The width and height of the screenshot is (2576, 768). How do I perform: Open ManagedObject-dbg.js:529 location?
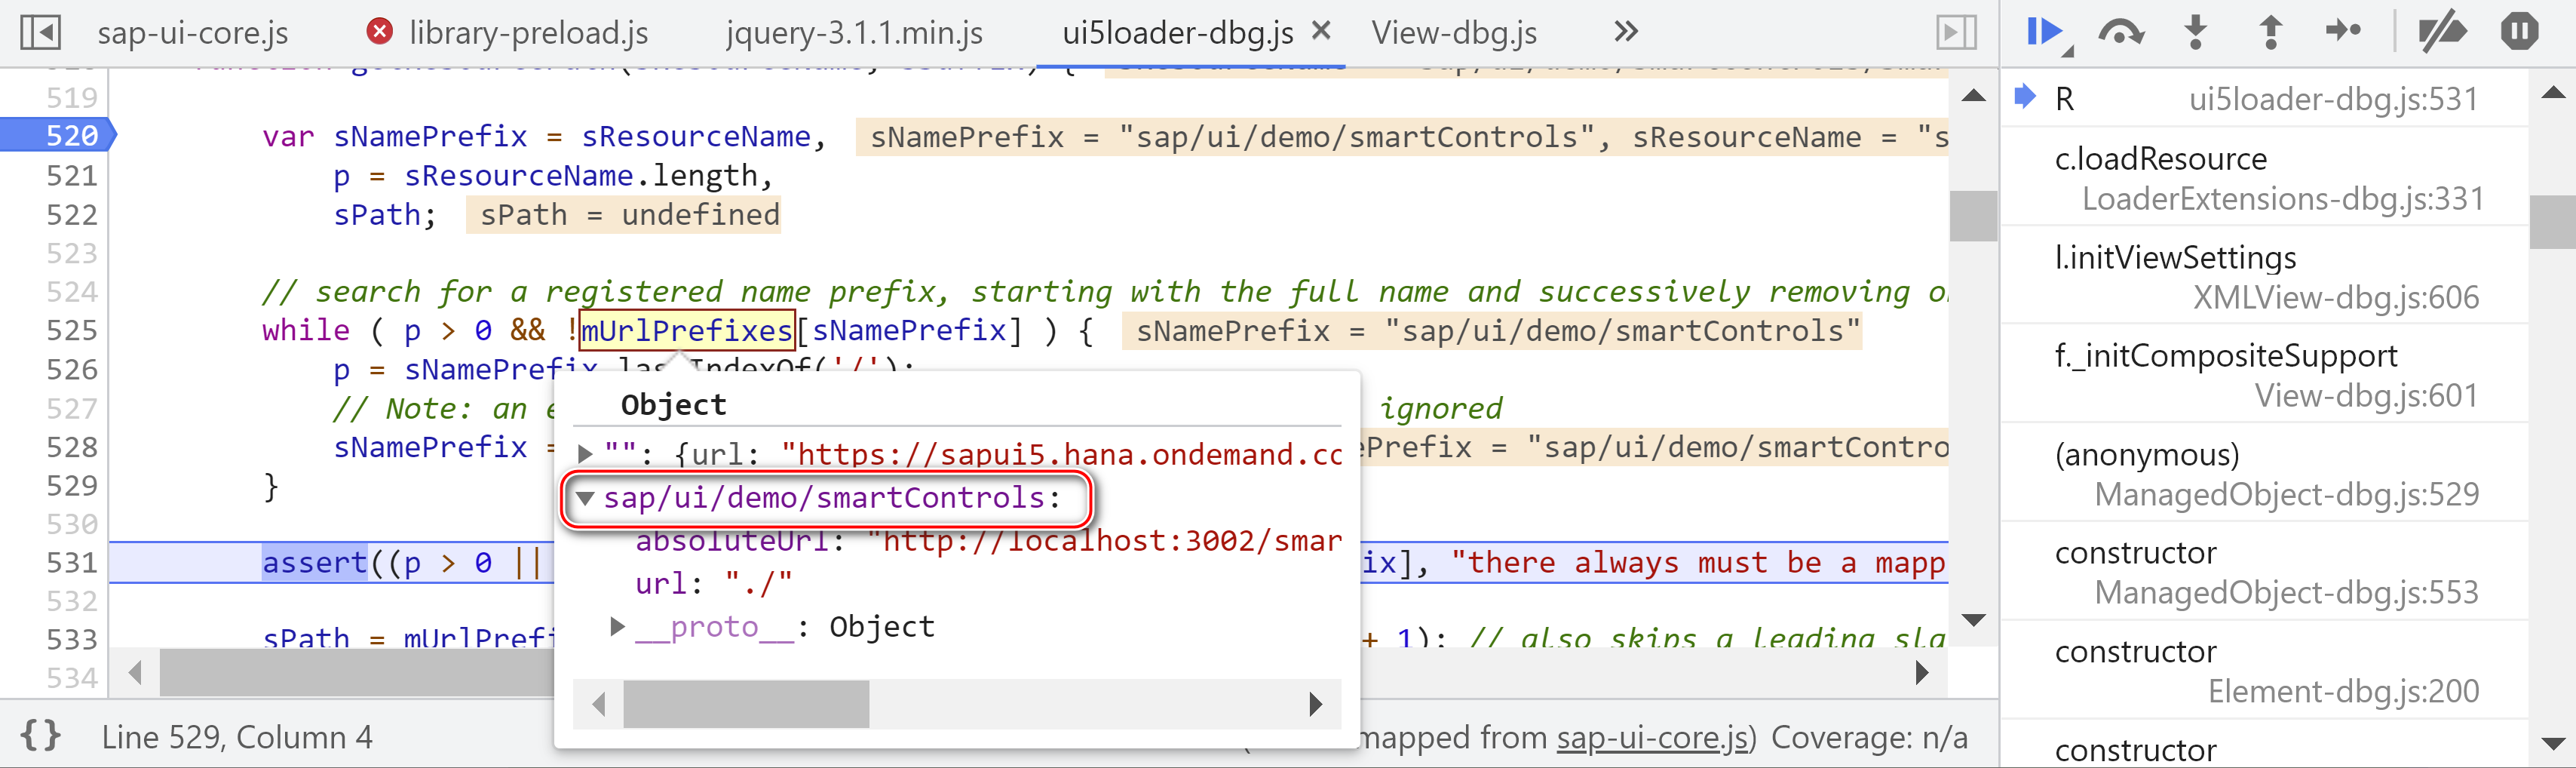2286,494
